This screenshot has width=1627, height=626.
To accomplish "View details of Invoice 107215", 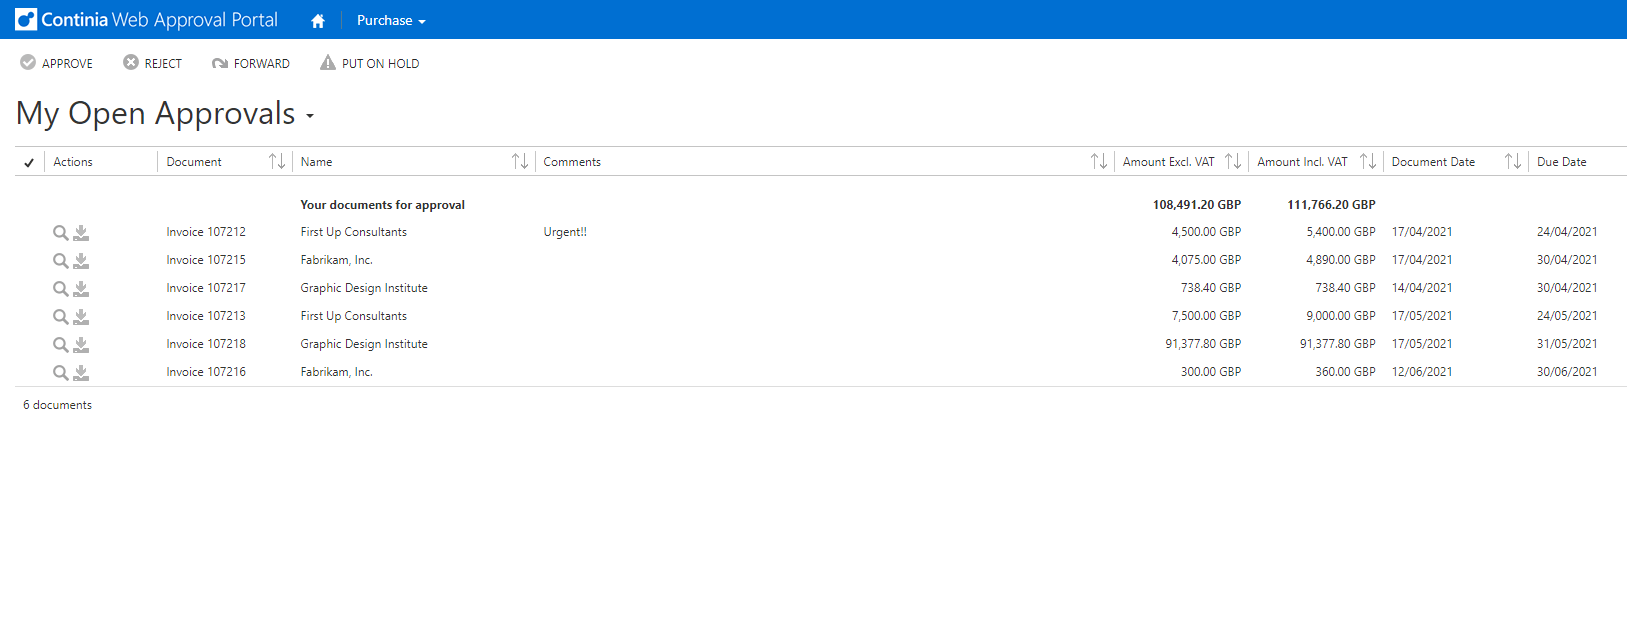I will point(61,261).
